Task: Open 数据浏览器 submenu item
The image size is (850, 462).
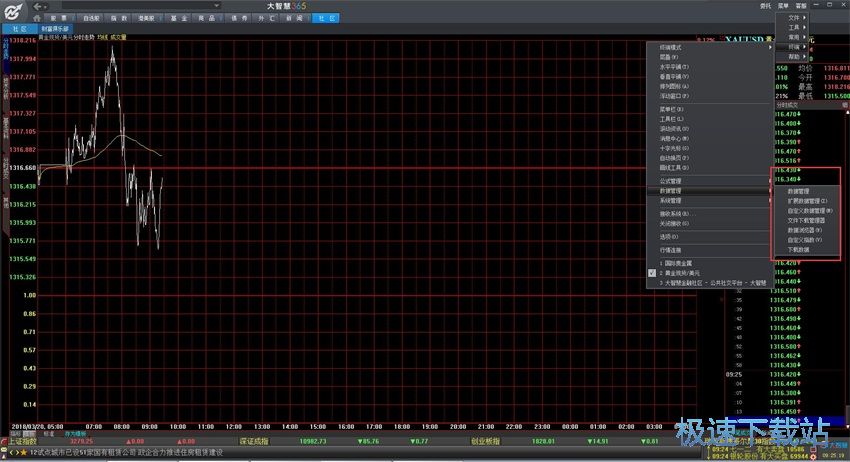Action: pyautogui.click(x=806, y=230)
